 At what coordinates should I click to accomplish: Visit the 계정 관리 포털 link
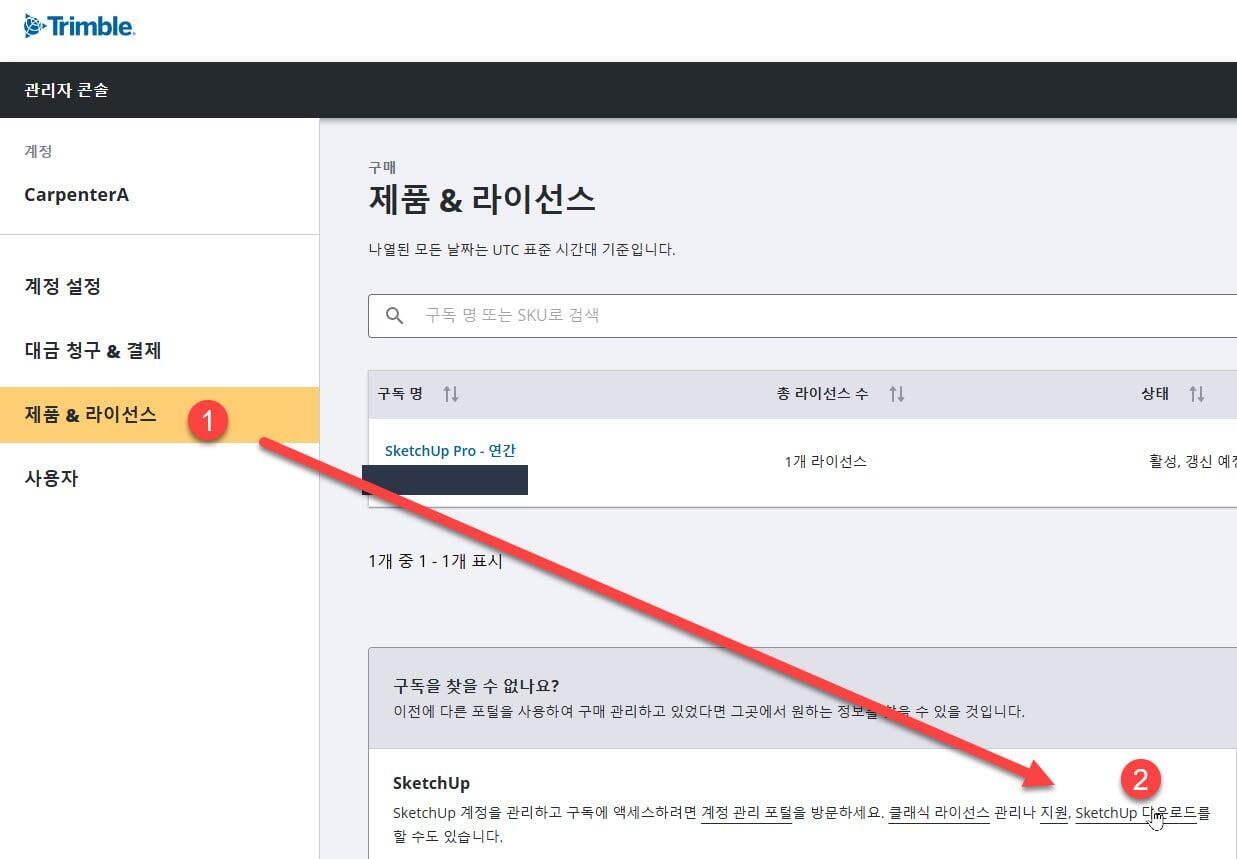click(x=746, y=813)
